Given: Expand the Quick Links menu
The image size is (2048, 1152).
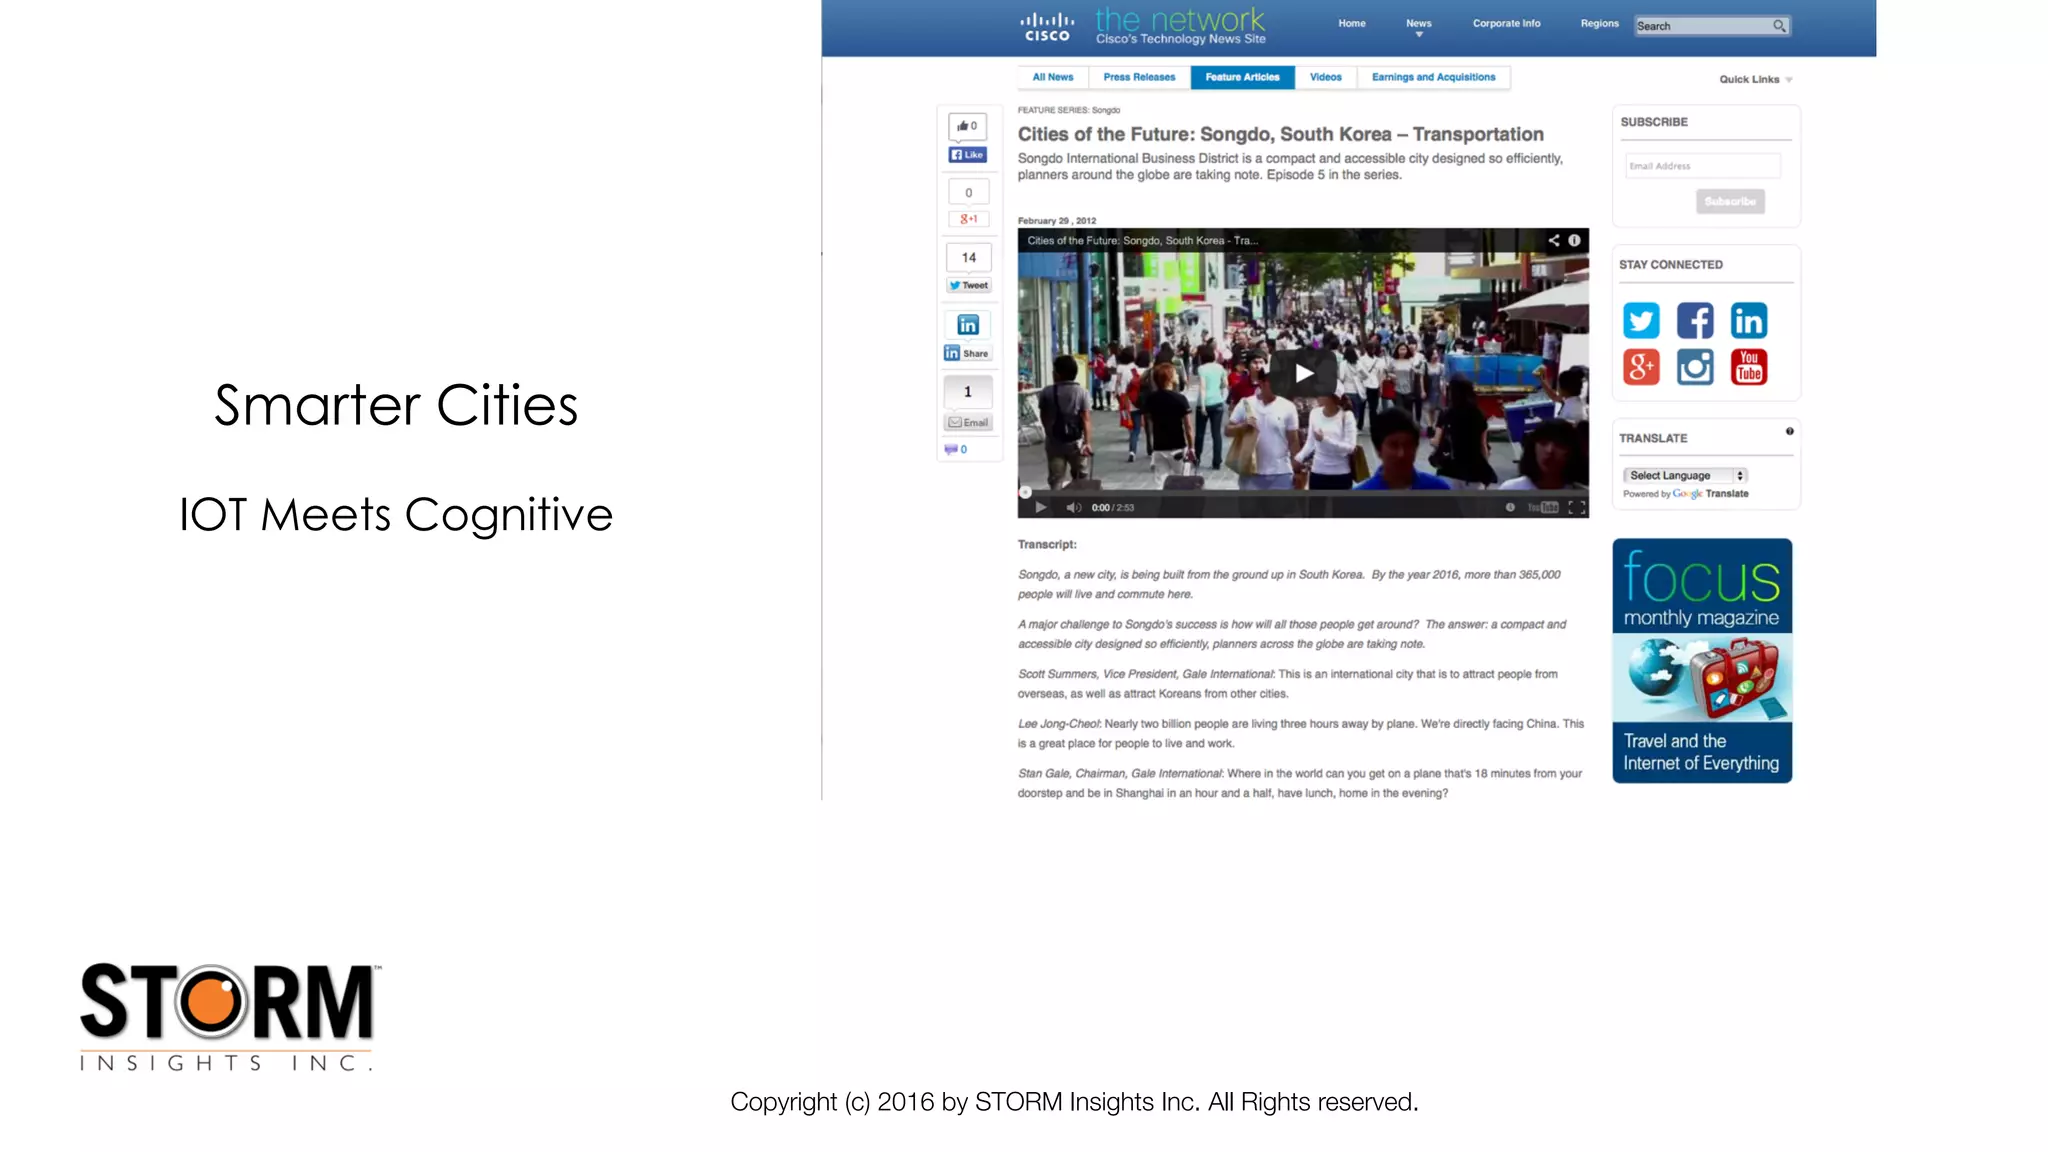Looking at the screenshot, I should pyautogui.click(x=1755, y=79).
